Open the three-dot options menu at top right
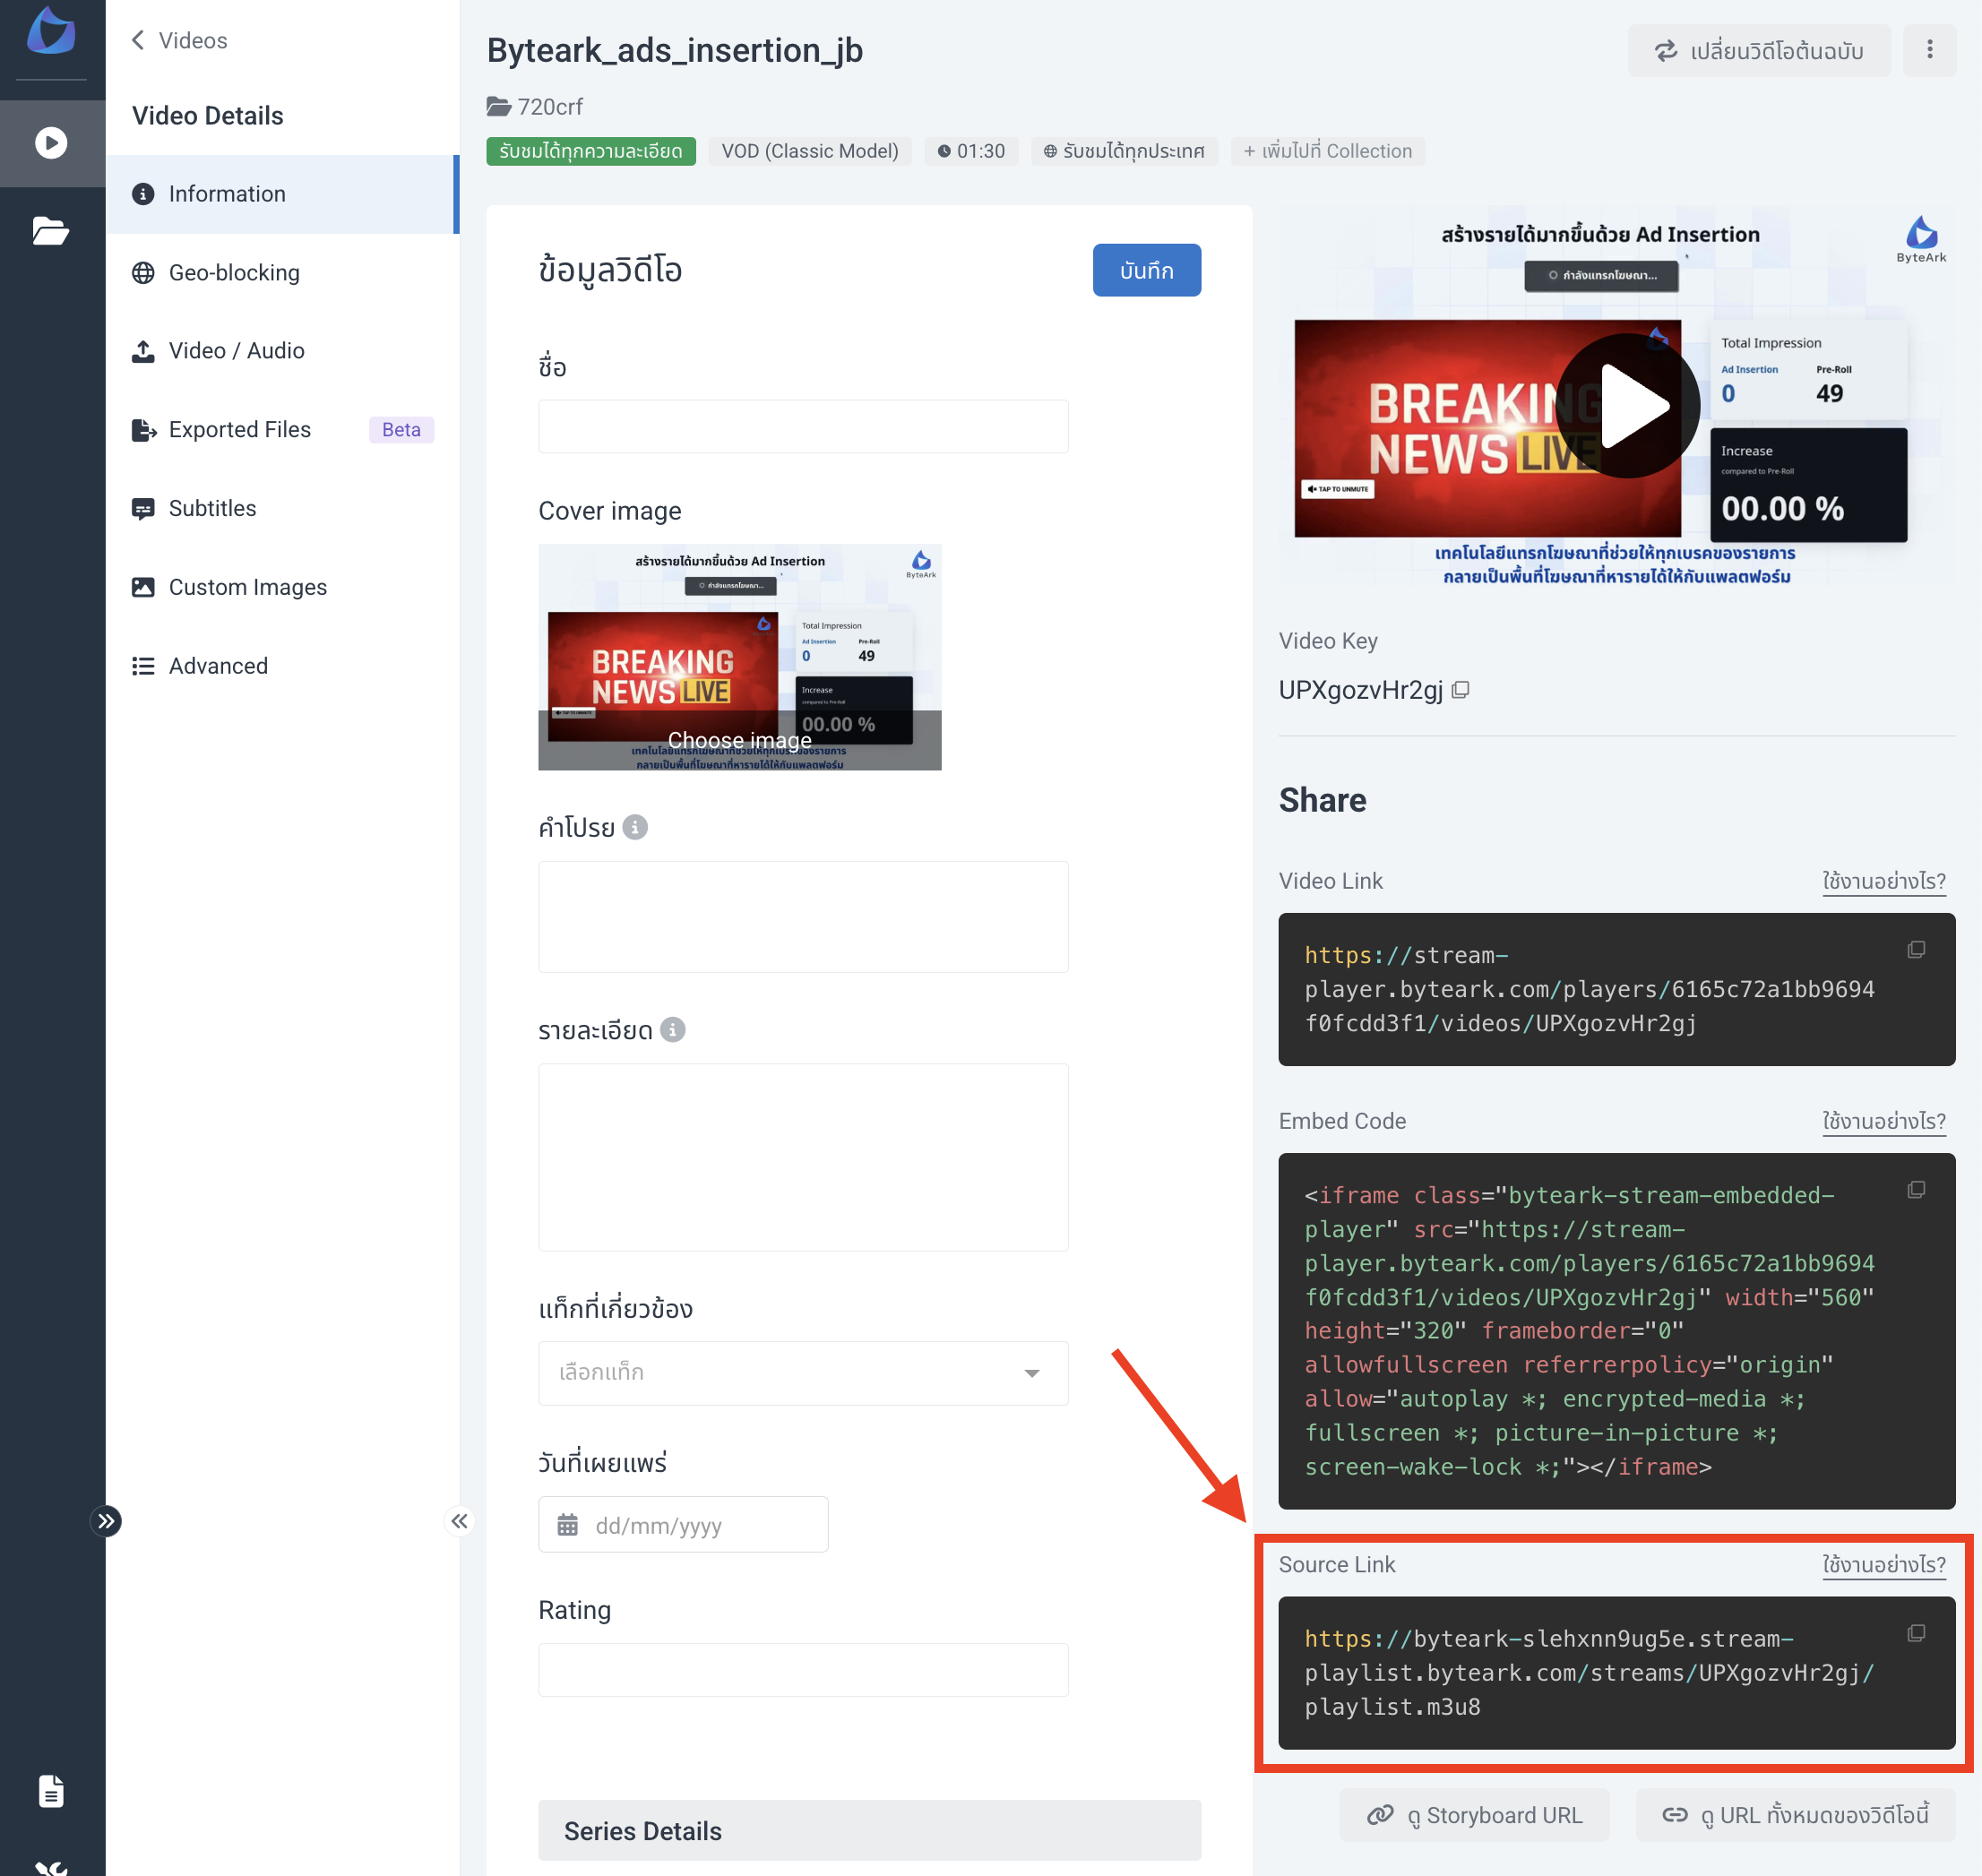The width and height of the screenshot is (1982, 1876). click(1930, 50)
